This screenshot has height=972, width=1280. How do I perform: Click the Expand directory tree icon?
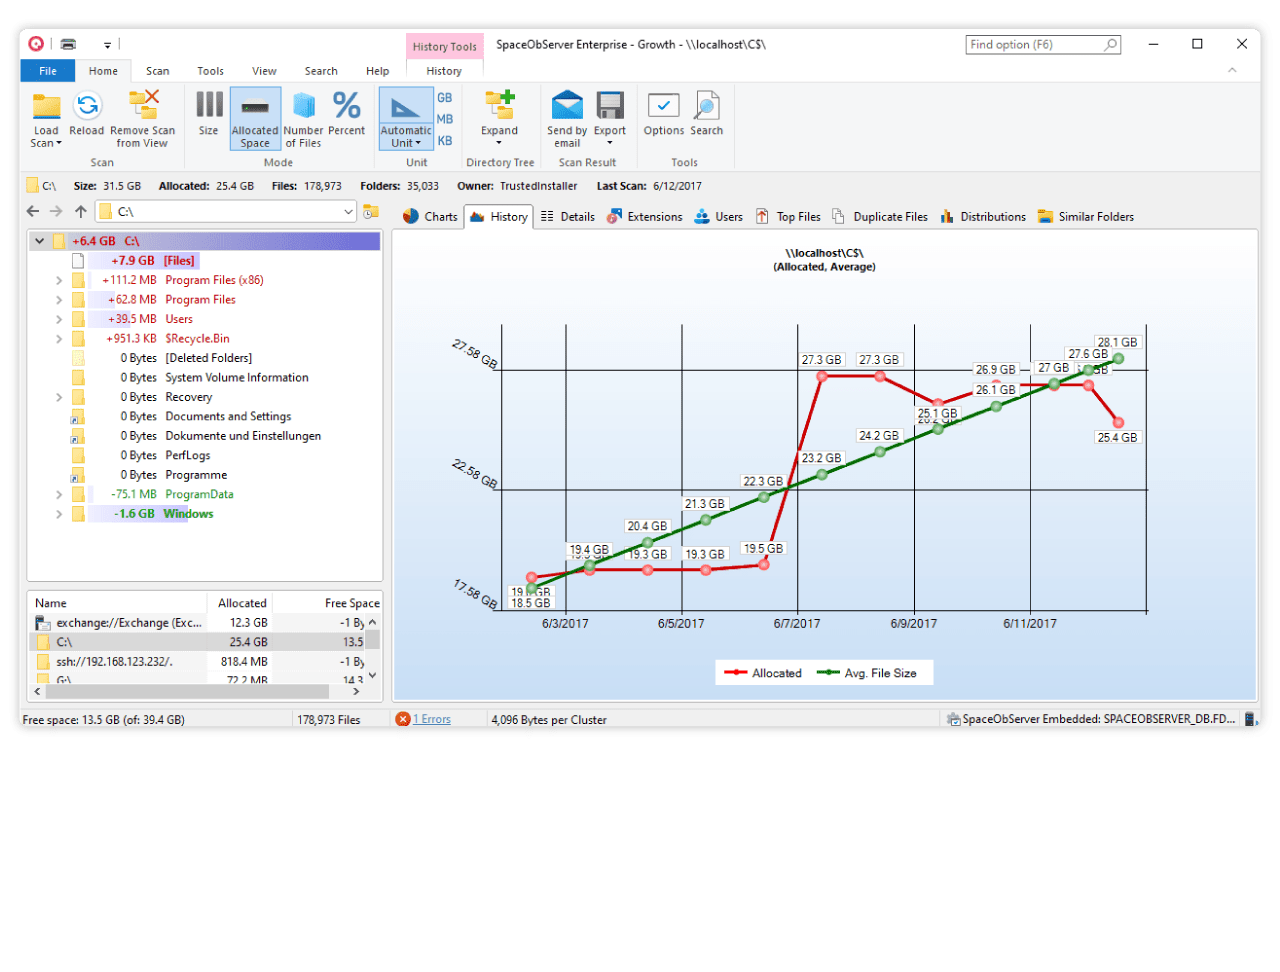pyautogui.click(x=500, y=117)
